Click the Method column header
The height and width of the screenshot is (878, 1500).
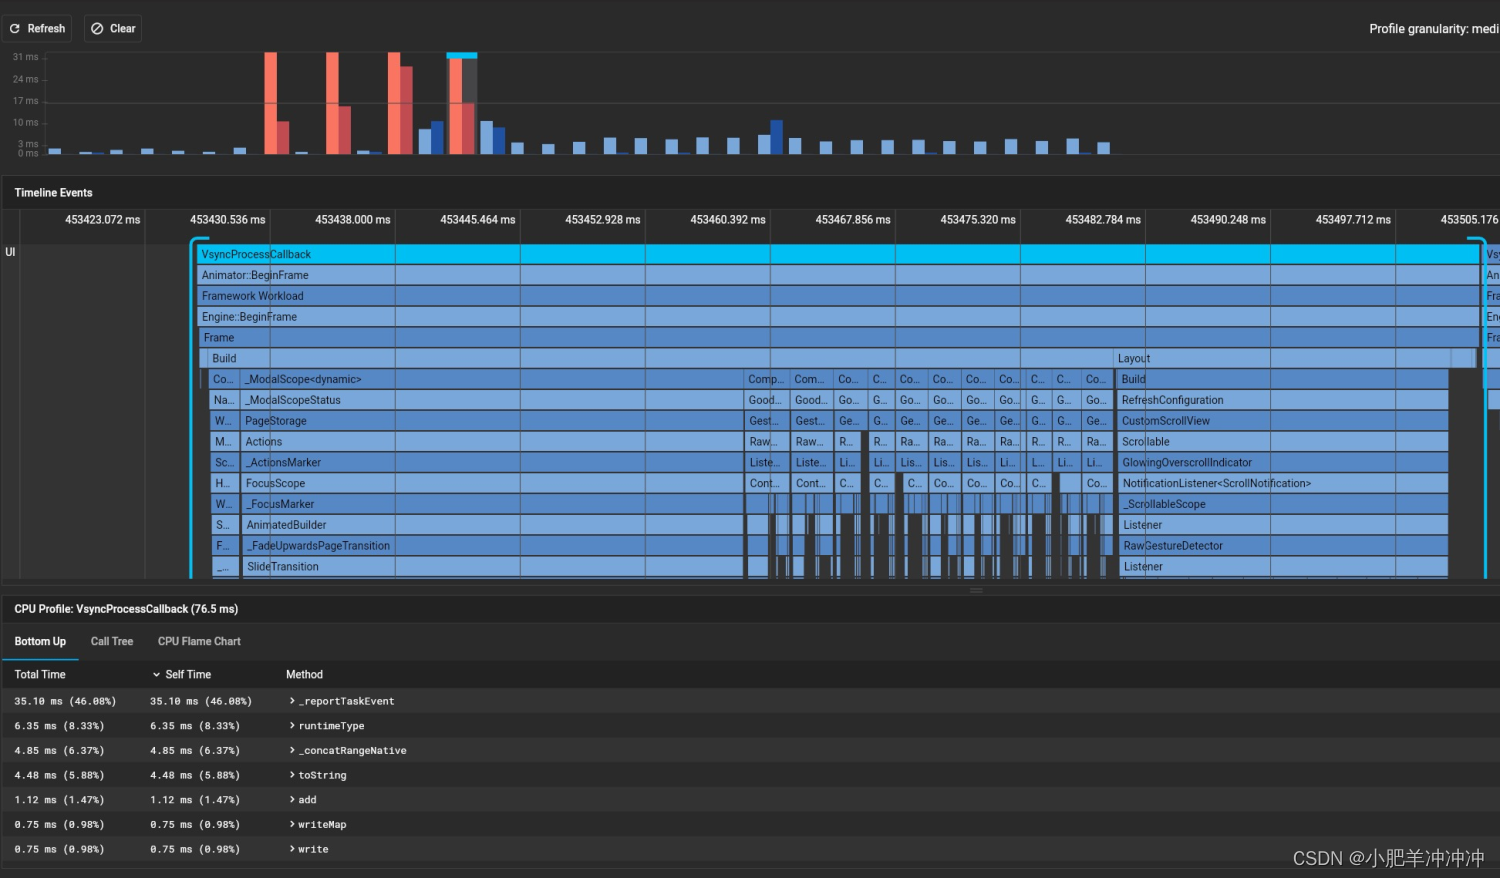tap(304, 674)
